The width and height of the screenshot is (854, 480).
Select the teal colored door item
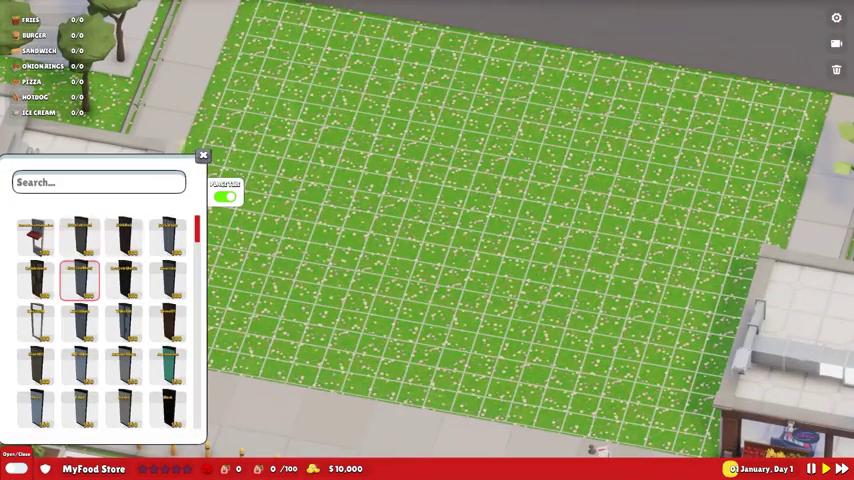click(168, 366)
